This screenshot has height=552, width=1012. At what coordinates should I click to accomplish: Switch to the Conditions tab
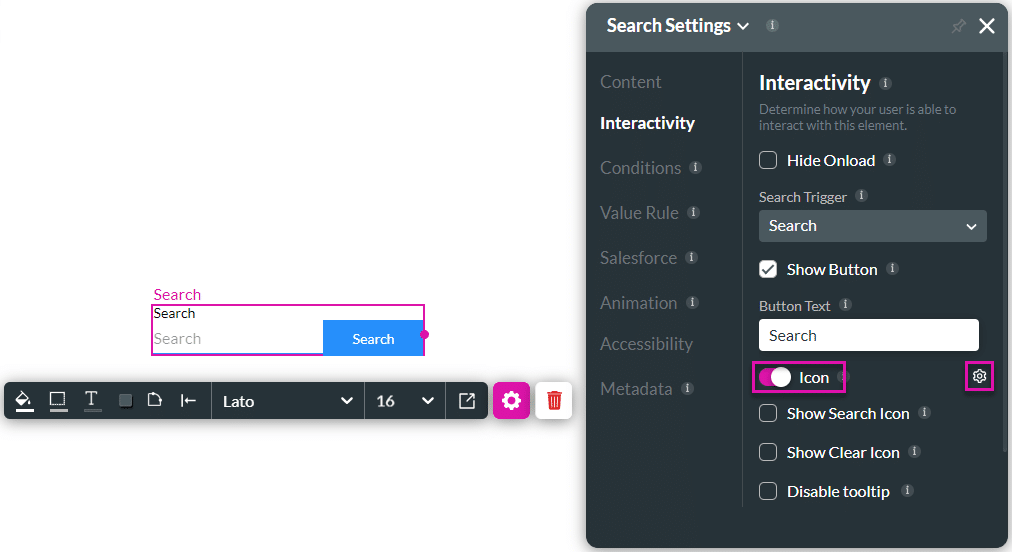640,168
